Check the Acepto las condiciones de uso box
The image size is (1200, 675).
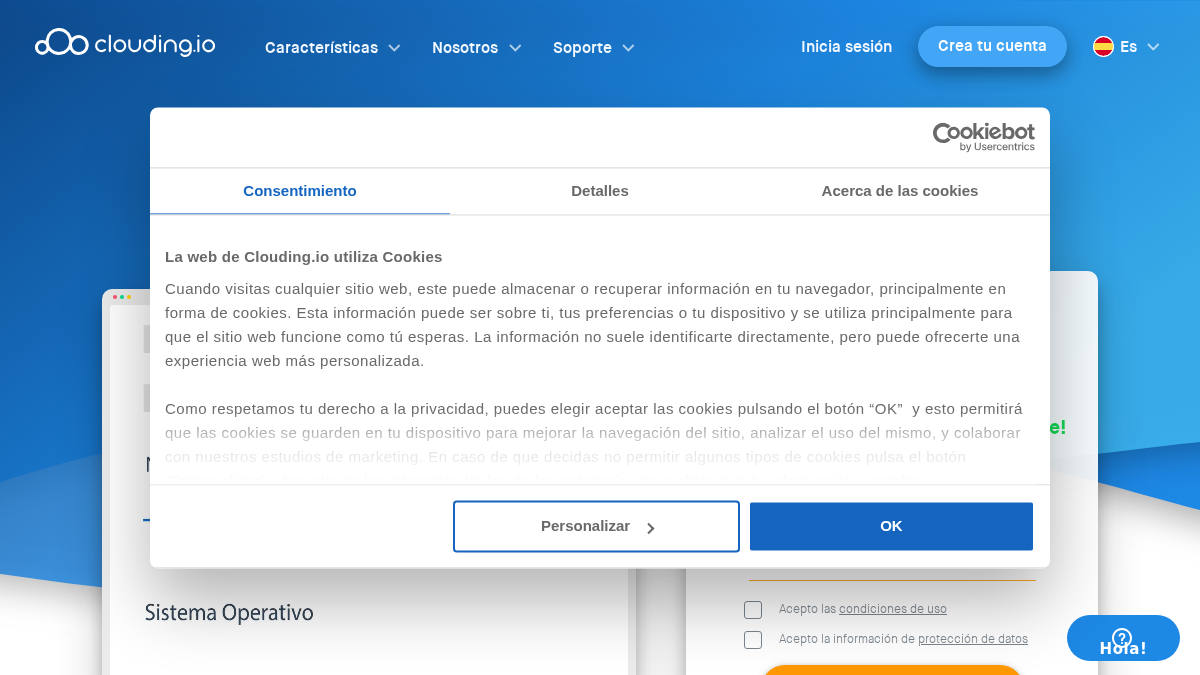tap(753, 610)
